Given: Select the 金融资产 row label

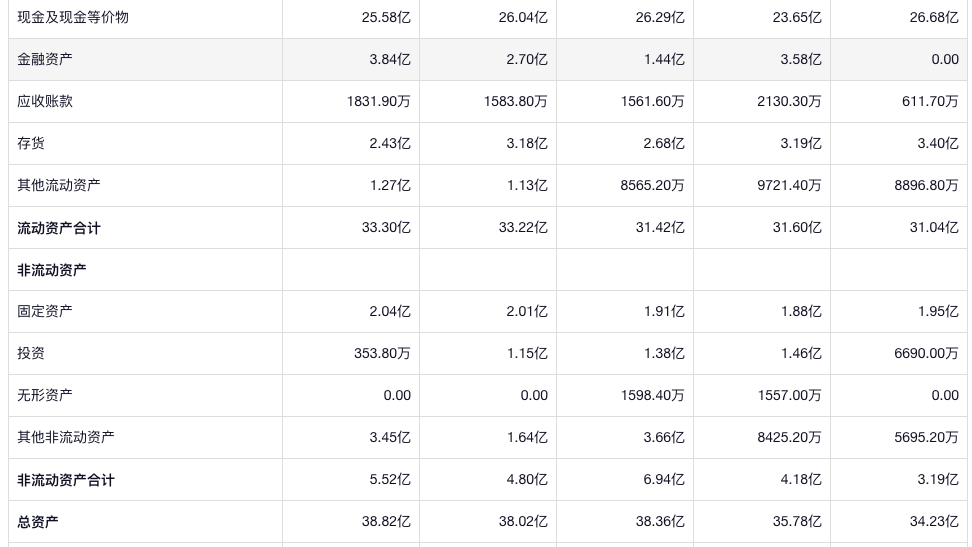Looking at the screenshot, I should tap(45, 59).
